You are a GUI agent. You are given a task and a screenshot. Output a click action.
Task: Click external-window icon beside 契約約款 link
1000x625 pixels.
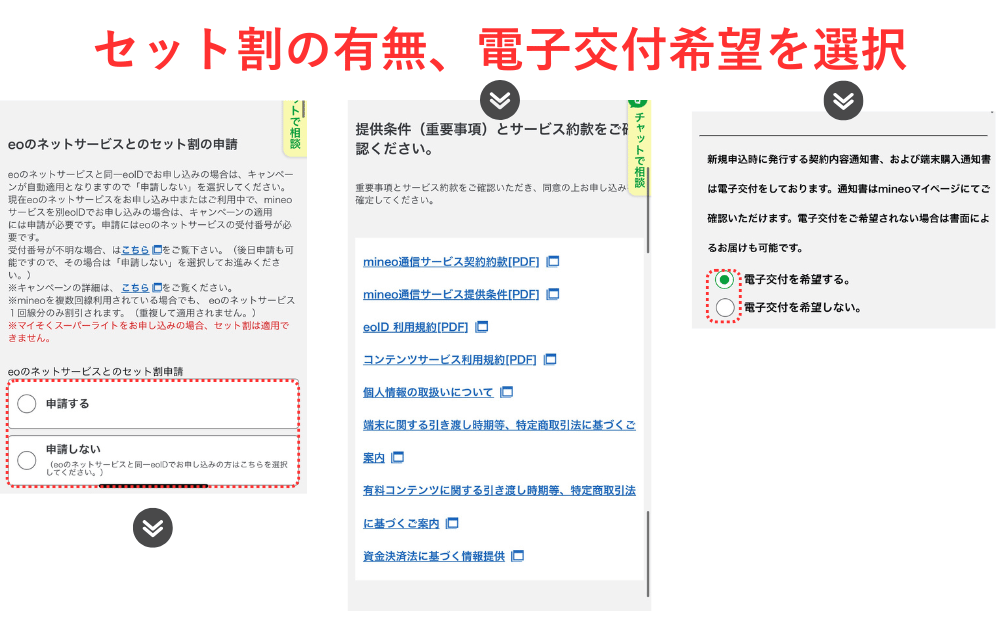(x=553, y=261)
